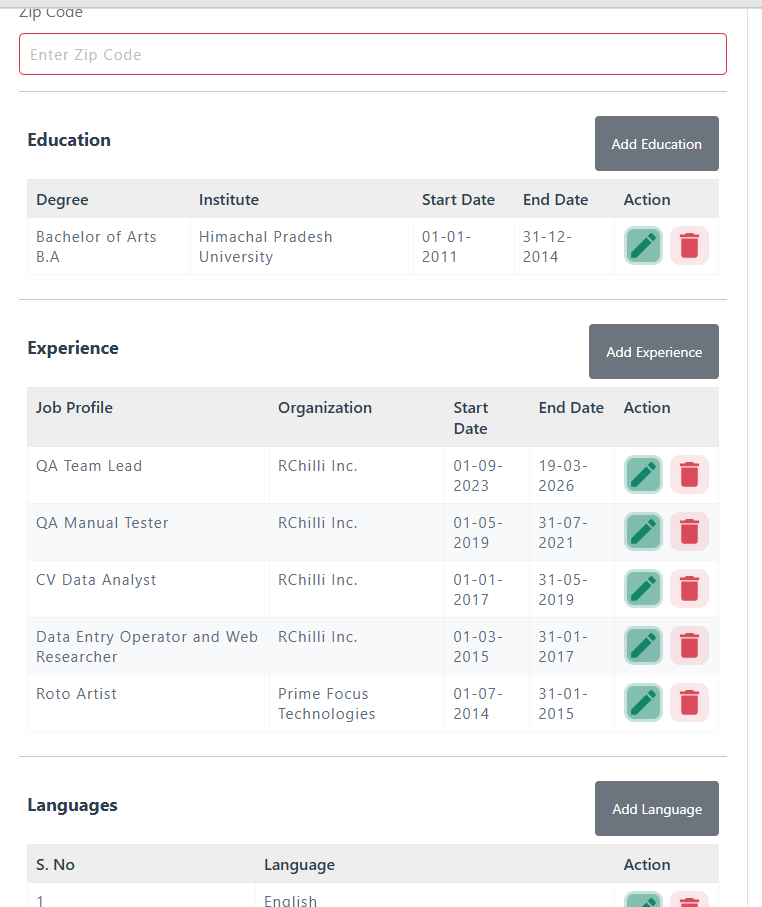This screenshot has height=907, width=762.
Task: Edit the Roto Artist experience
Action: point(643,702)
